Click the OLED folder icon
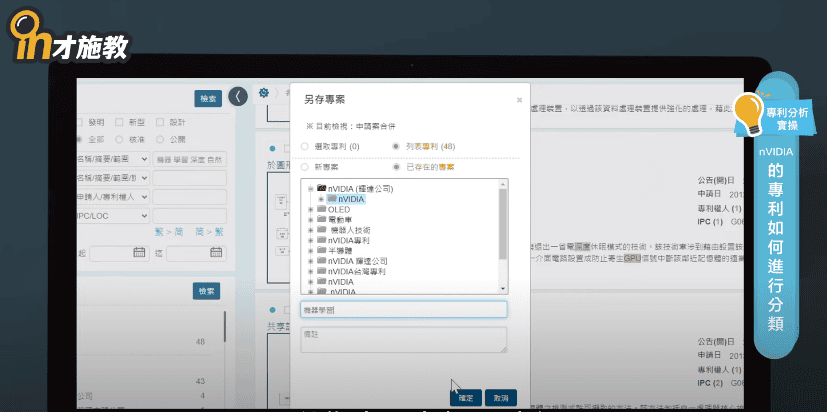 [x=321, y=209]
